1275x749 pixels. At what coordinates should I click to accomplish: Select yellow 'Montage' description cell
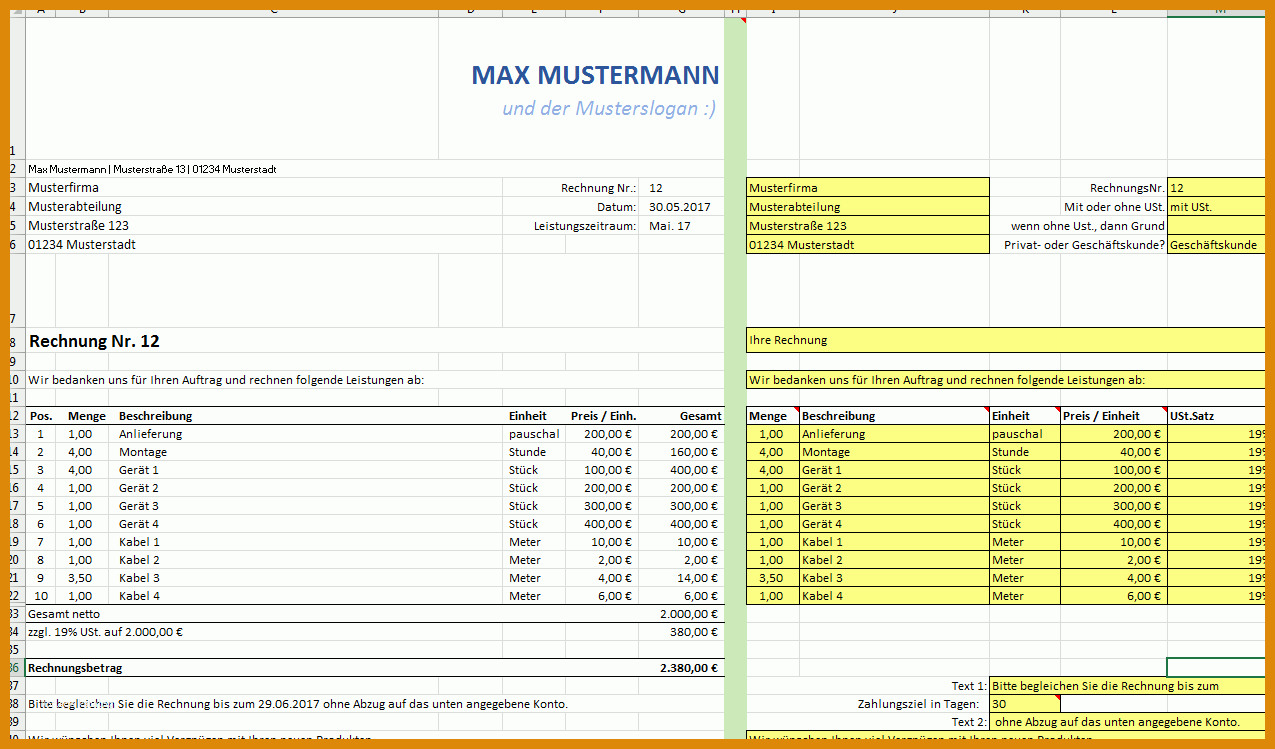894,452
